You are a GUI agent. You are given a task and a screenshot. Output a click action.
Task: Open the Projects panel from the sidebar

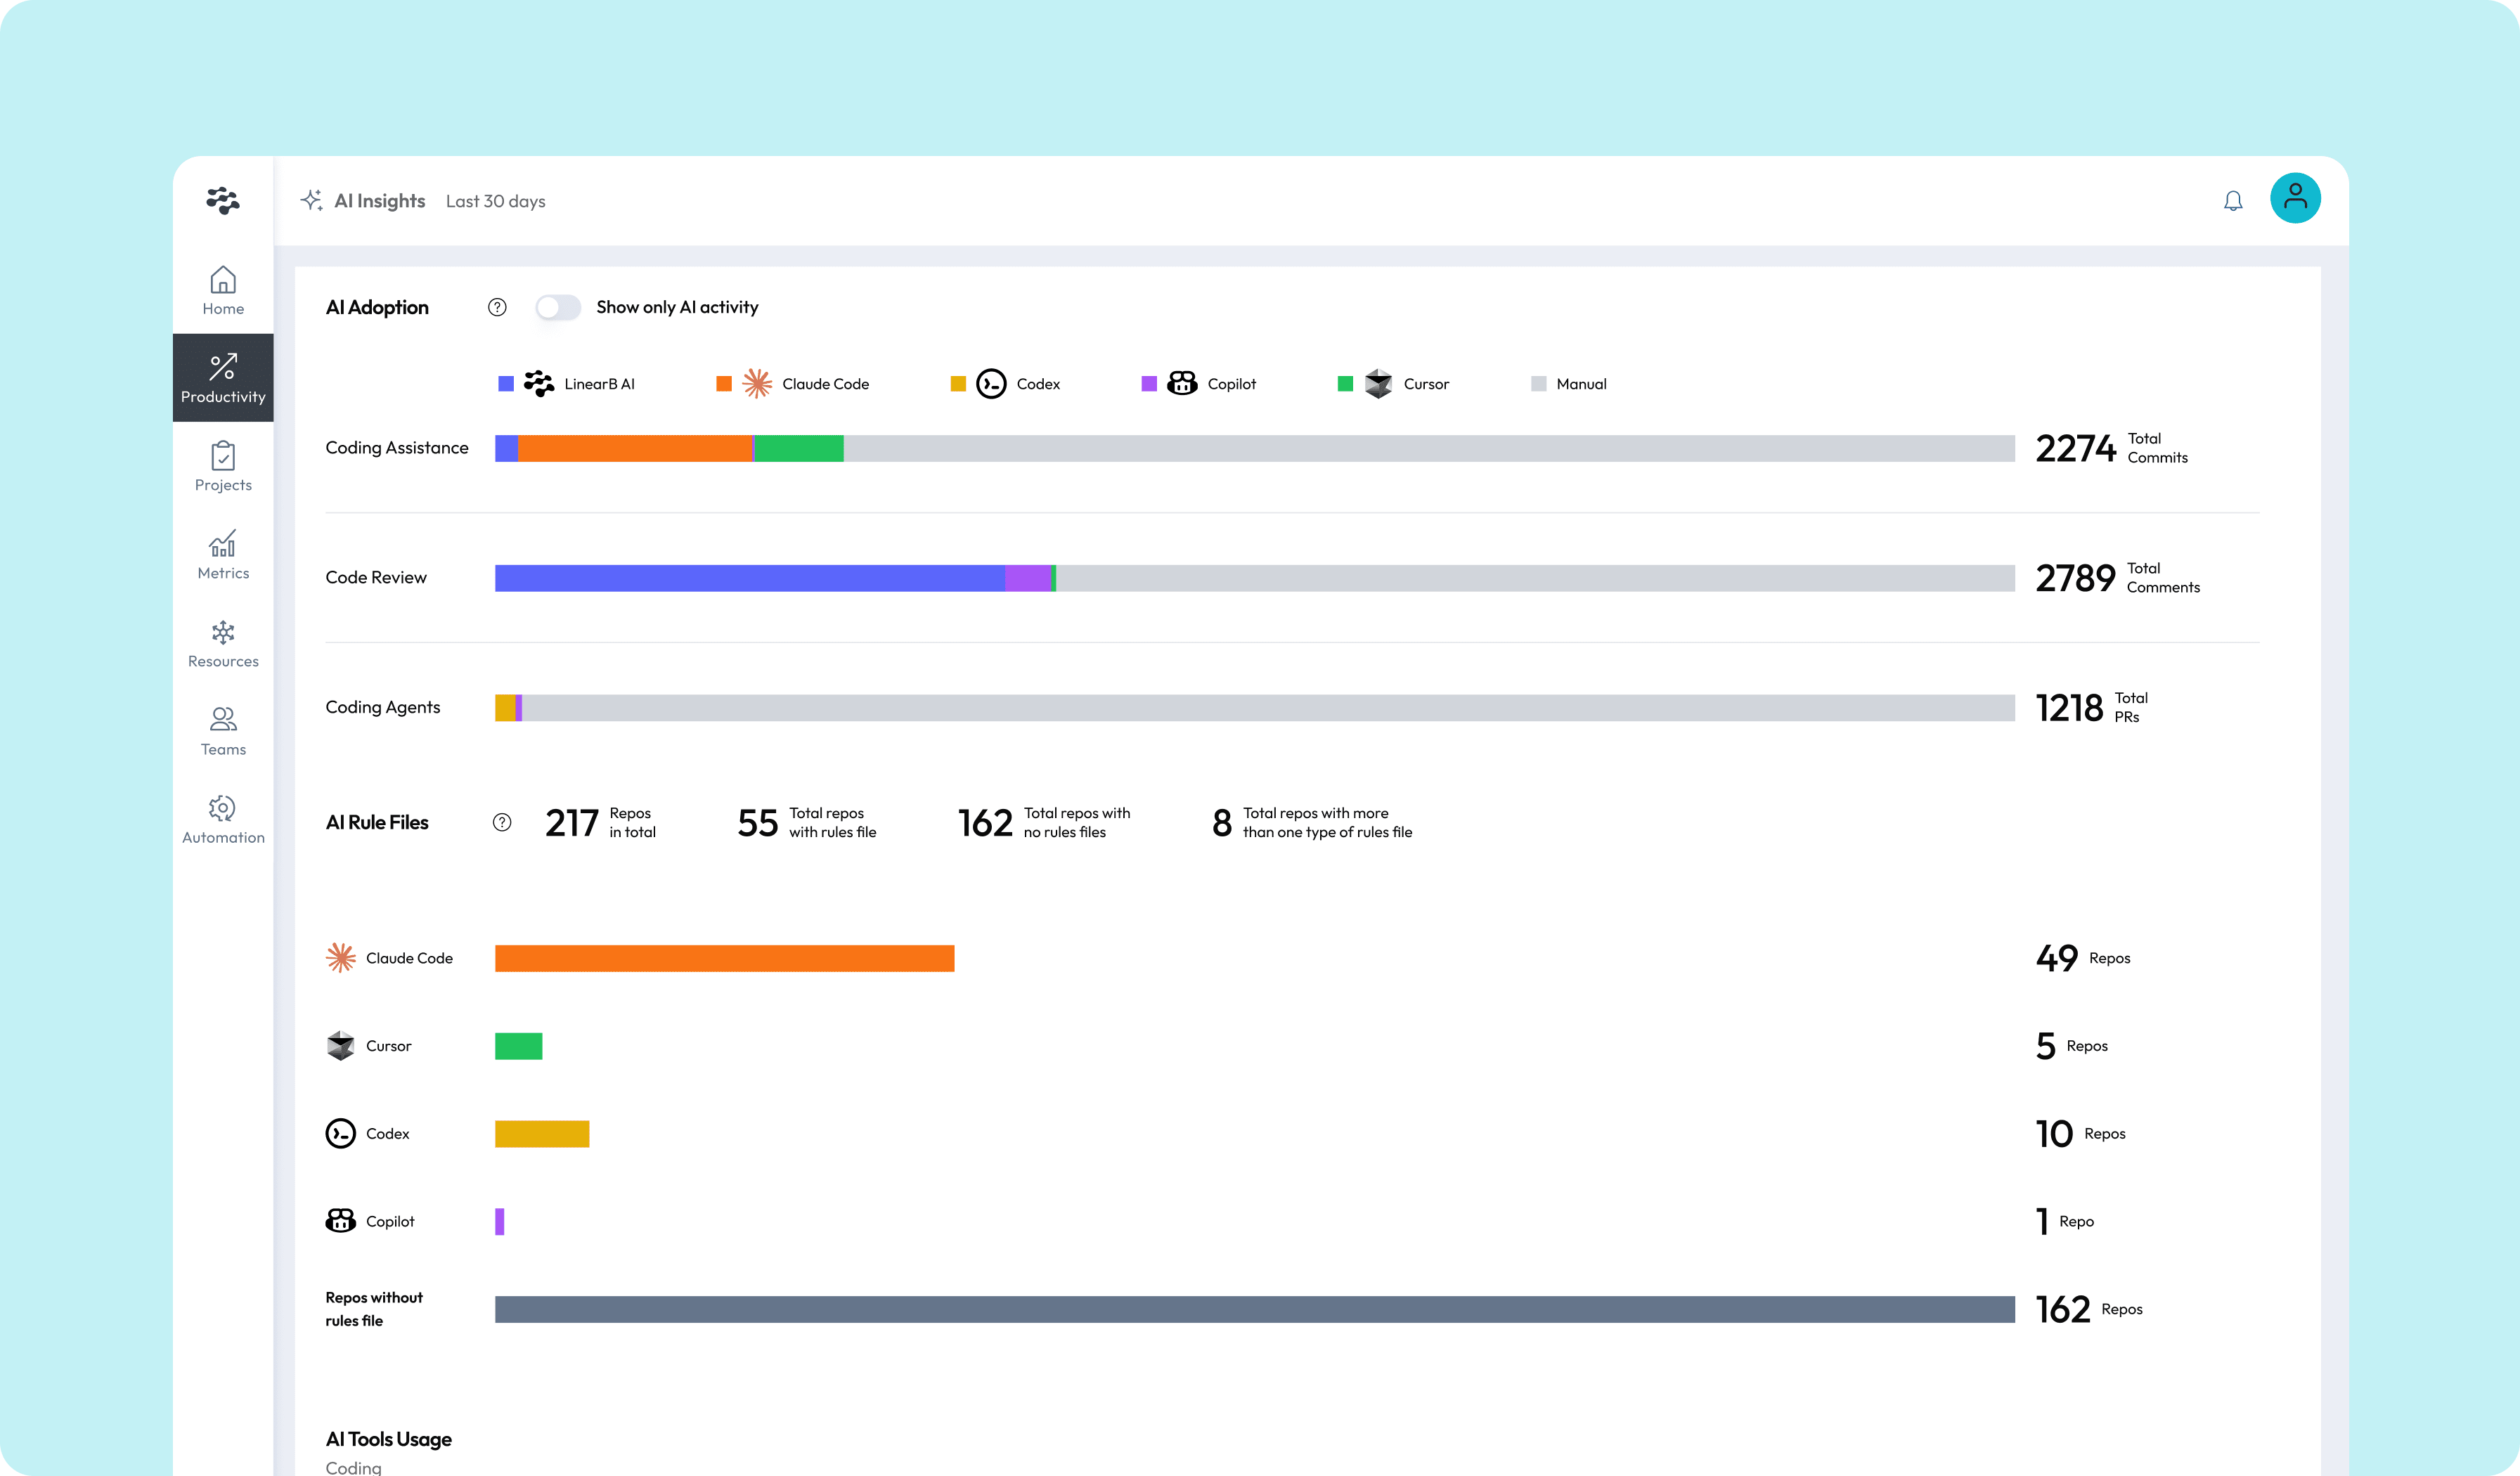pos(223,466)
